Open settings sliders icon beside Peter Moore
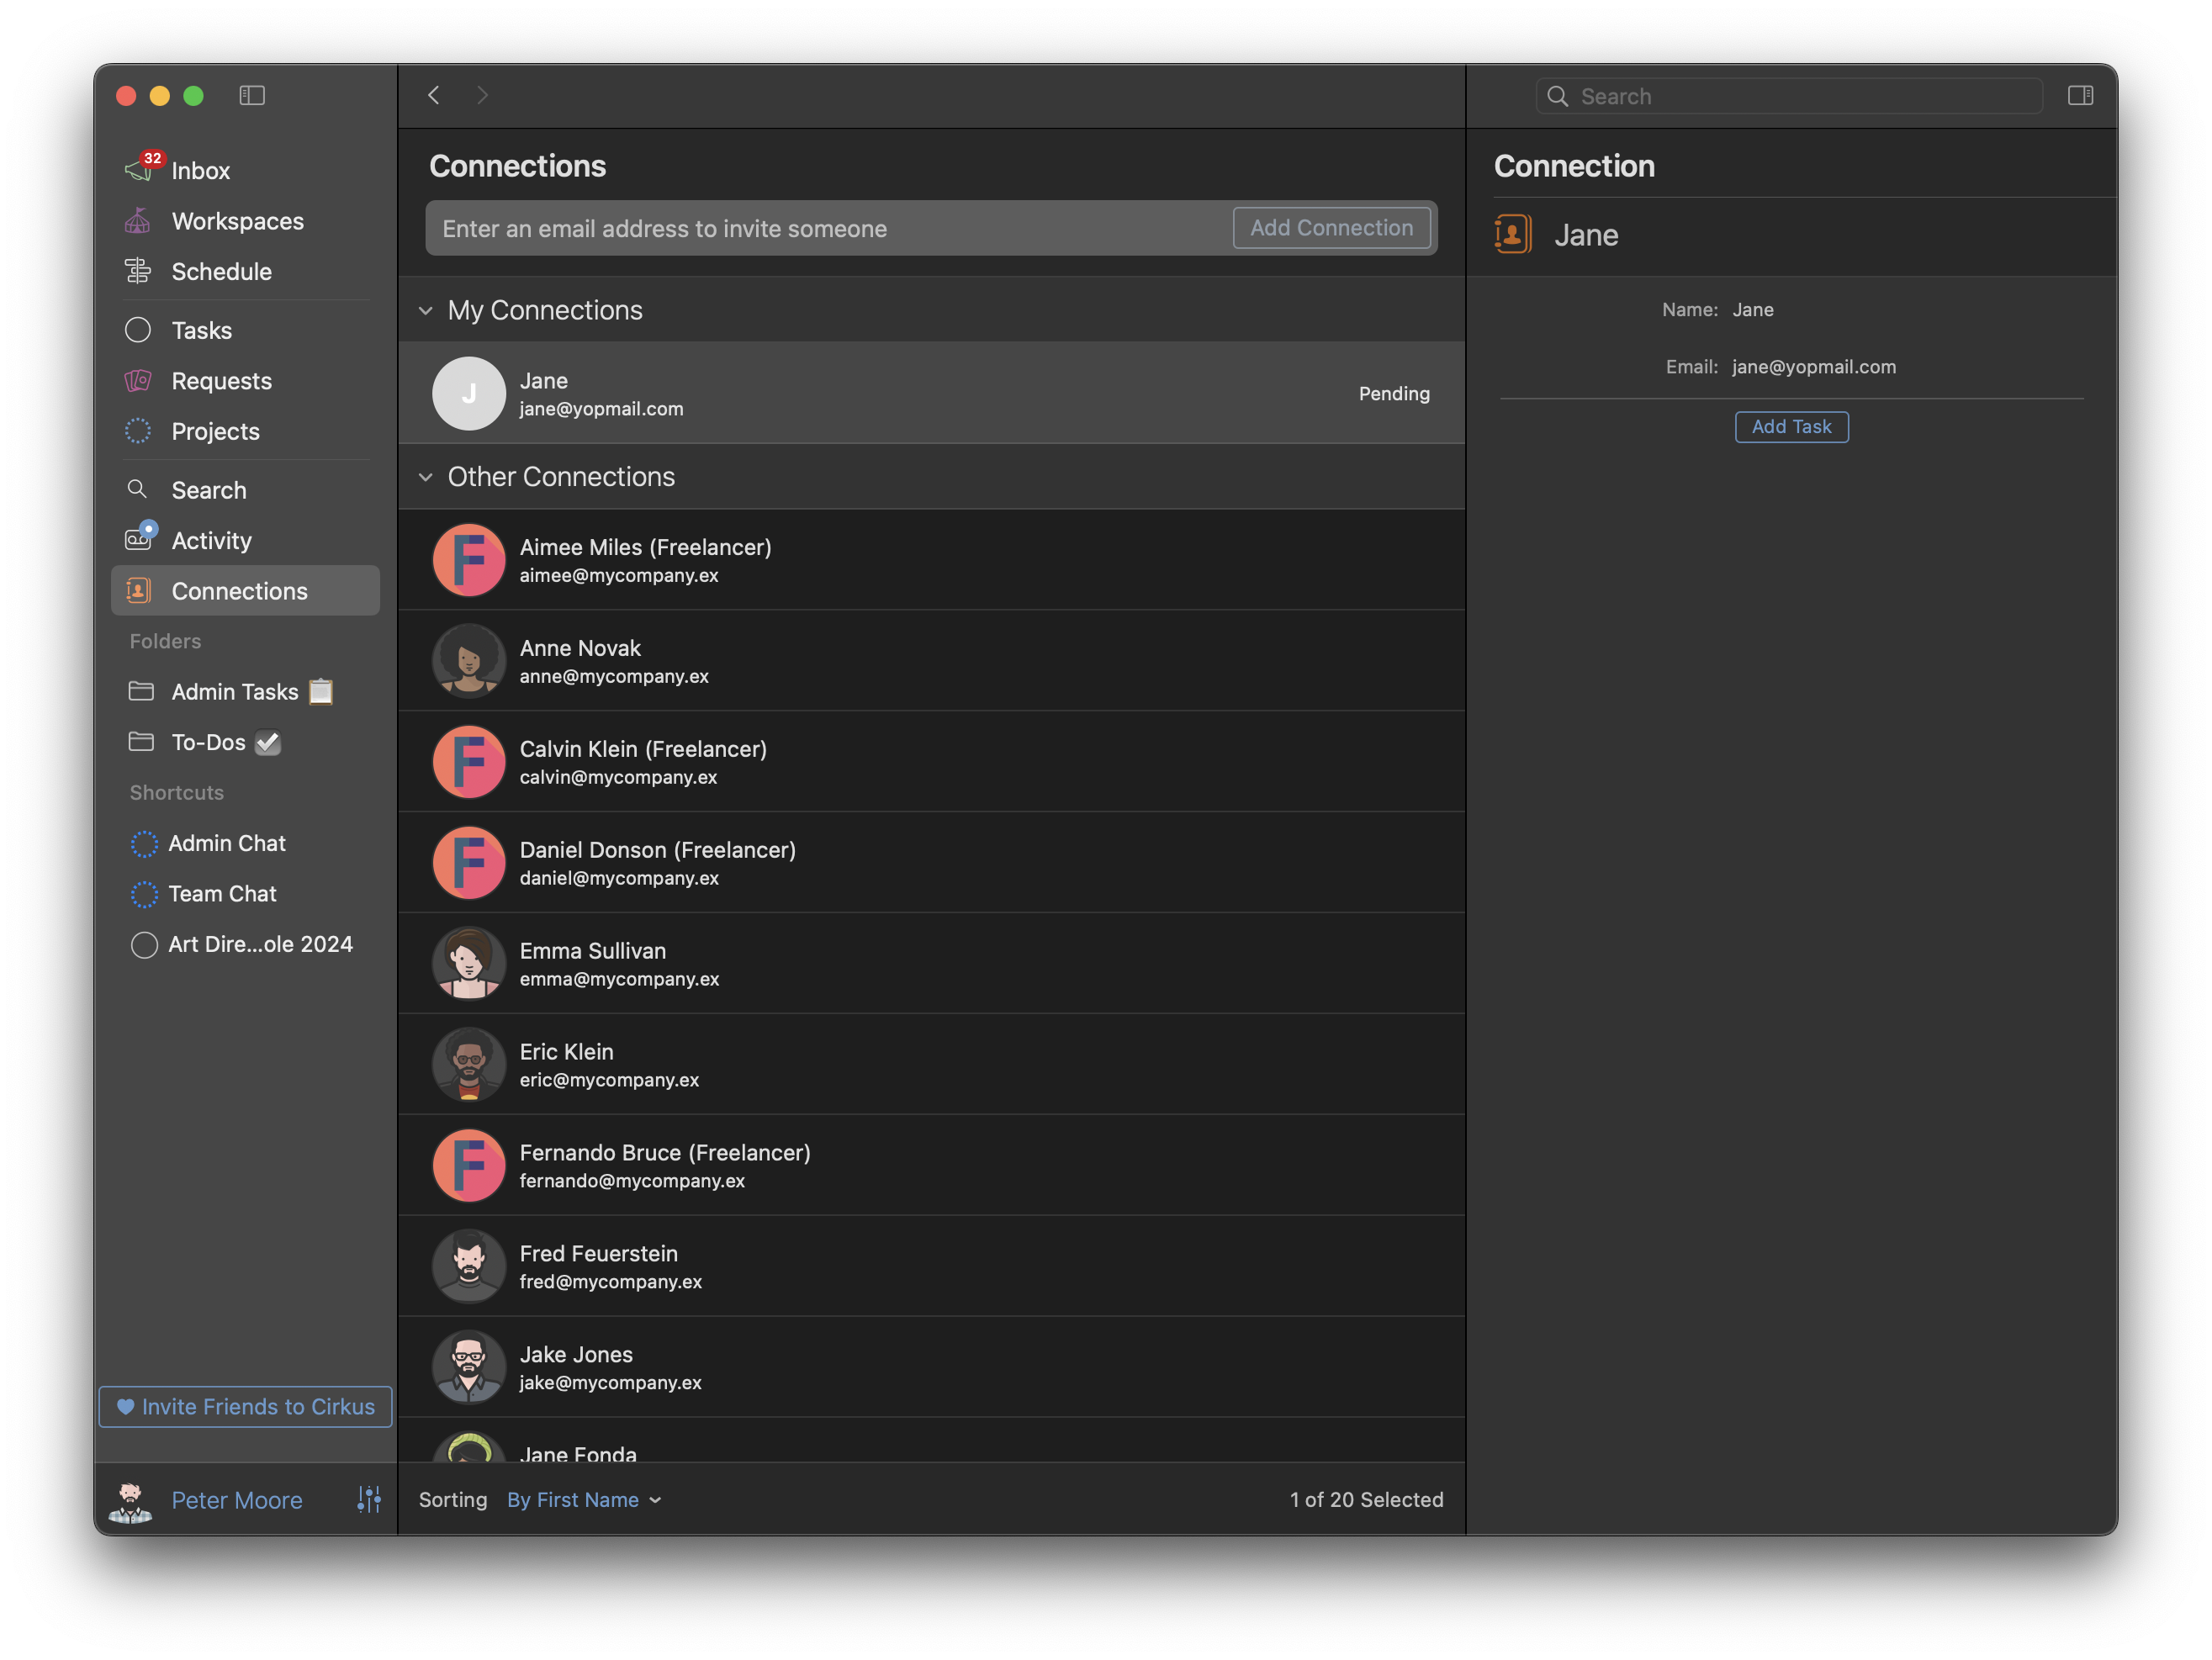The image size is (2212, 1660). click(369, 1499)
